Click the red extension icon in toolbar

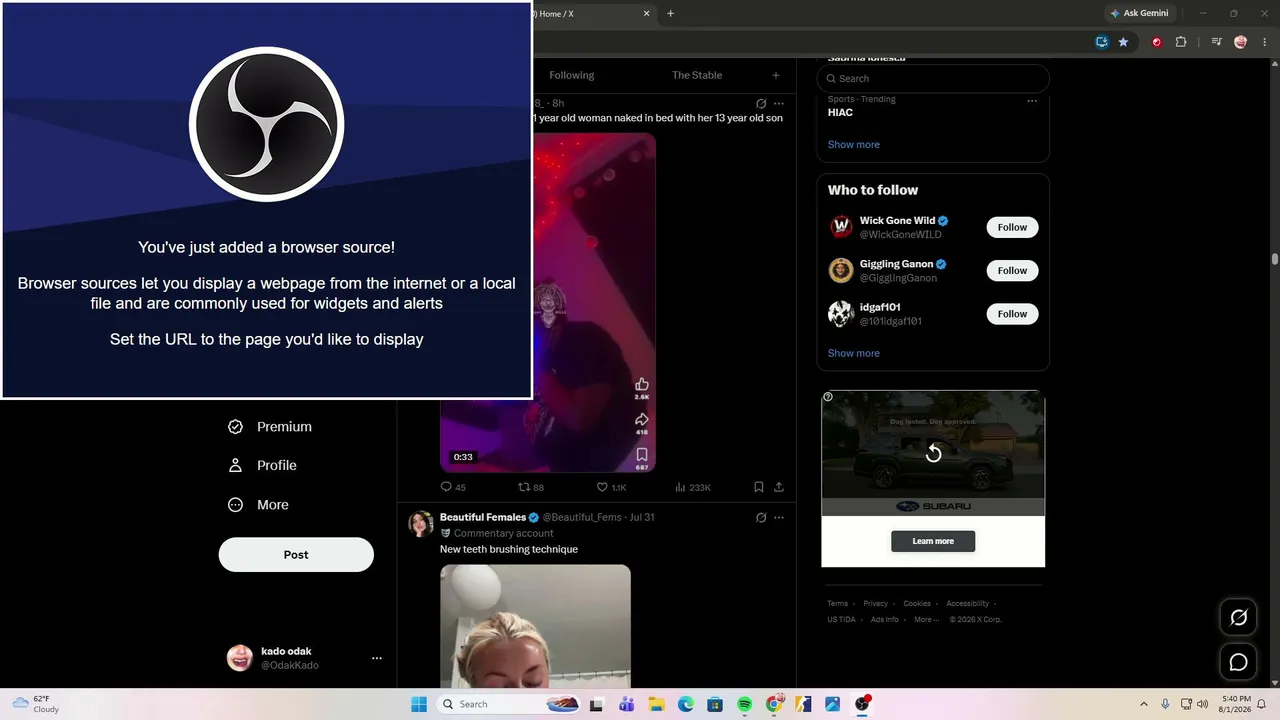tap(1157, 42)
